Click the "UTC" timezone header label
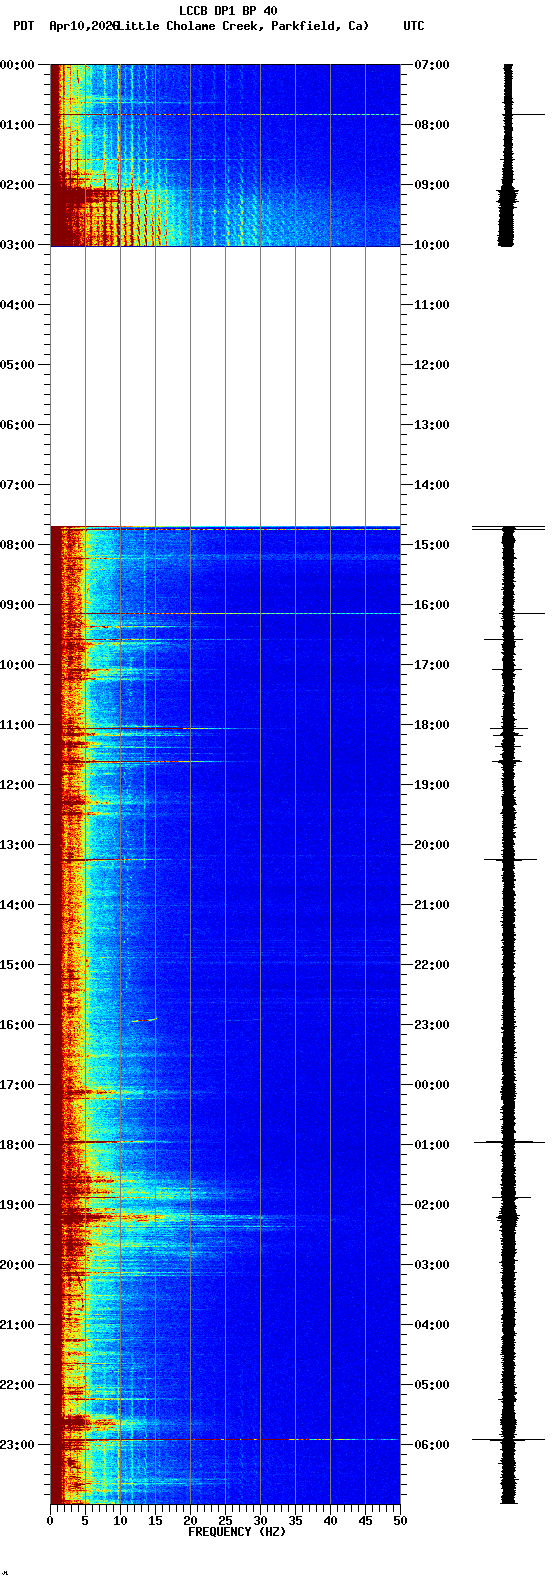The height and width of the screenshot is (1584, 552). tap(414, 26)
